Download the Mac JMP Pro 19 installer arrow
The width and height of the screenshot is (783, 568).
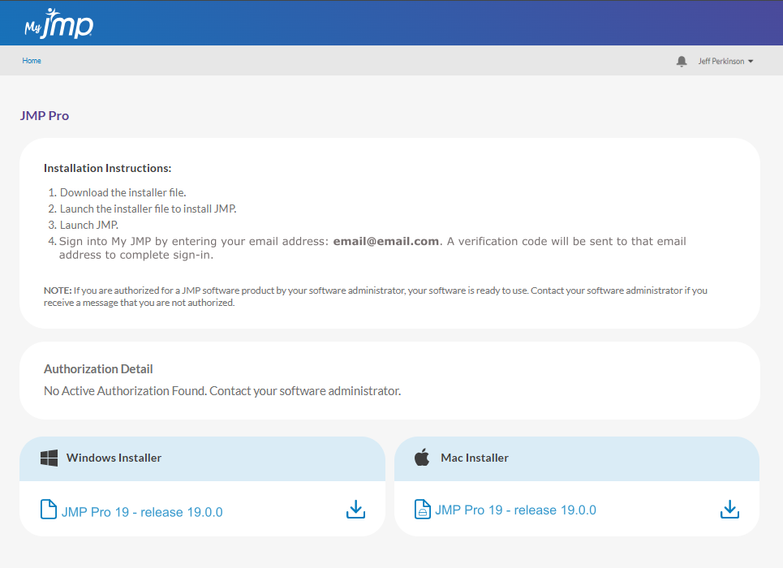(x=730, y=510)
